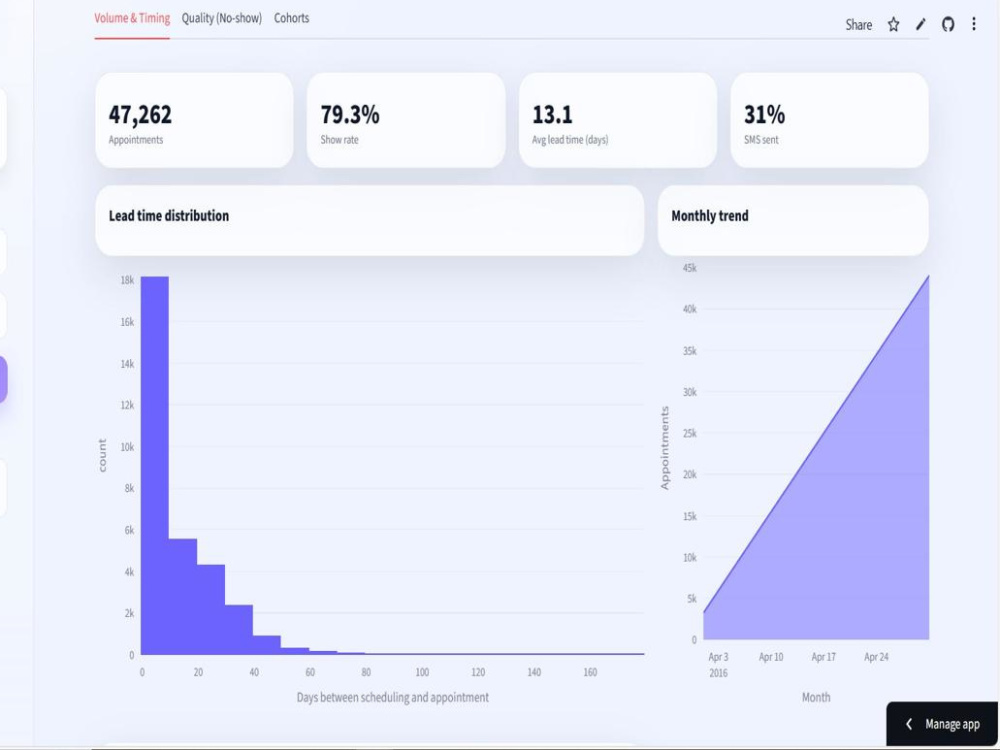Image resolution: width=1000 pixels, height=750 pixels.
Task: Click the pencil edit icon
Action: [x=920, y=25]
